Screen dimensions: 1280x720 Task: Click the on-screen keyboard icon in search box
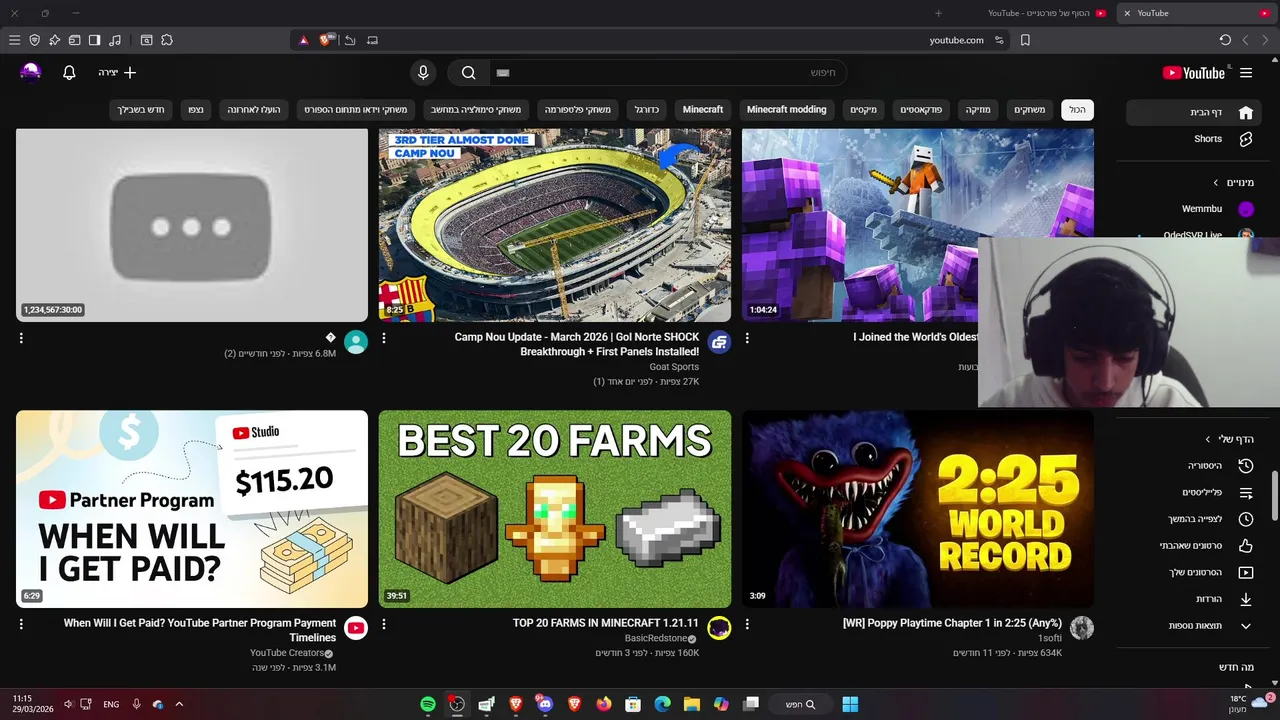point(504,73)
